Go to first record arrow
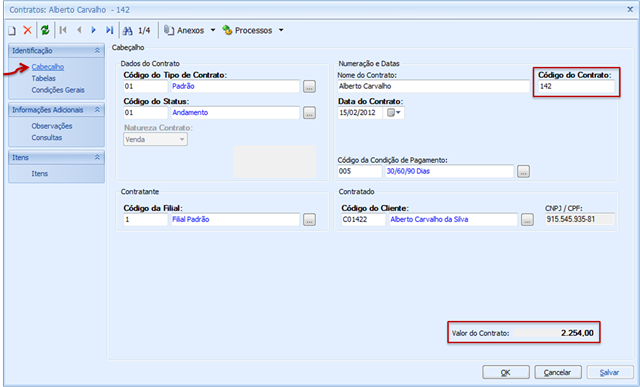Image resolution: width=640 pixels, height=387 pixels. [63, 30]
